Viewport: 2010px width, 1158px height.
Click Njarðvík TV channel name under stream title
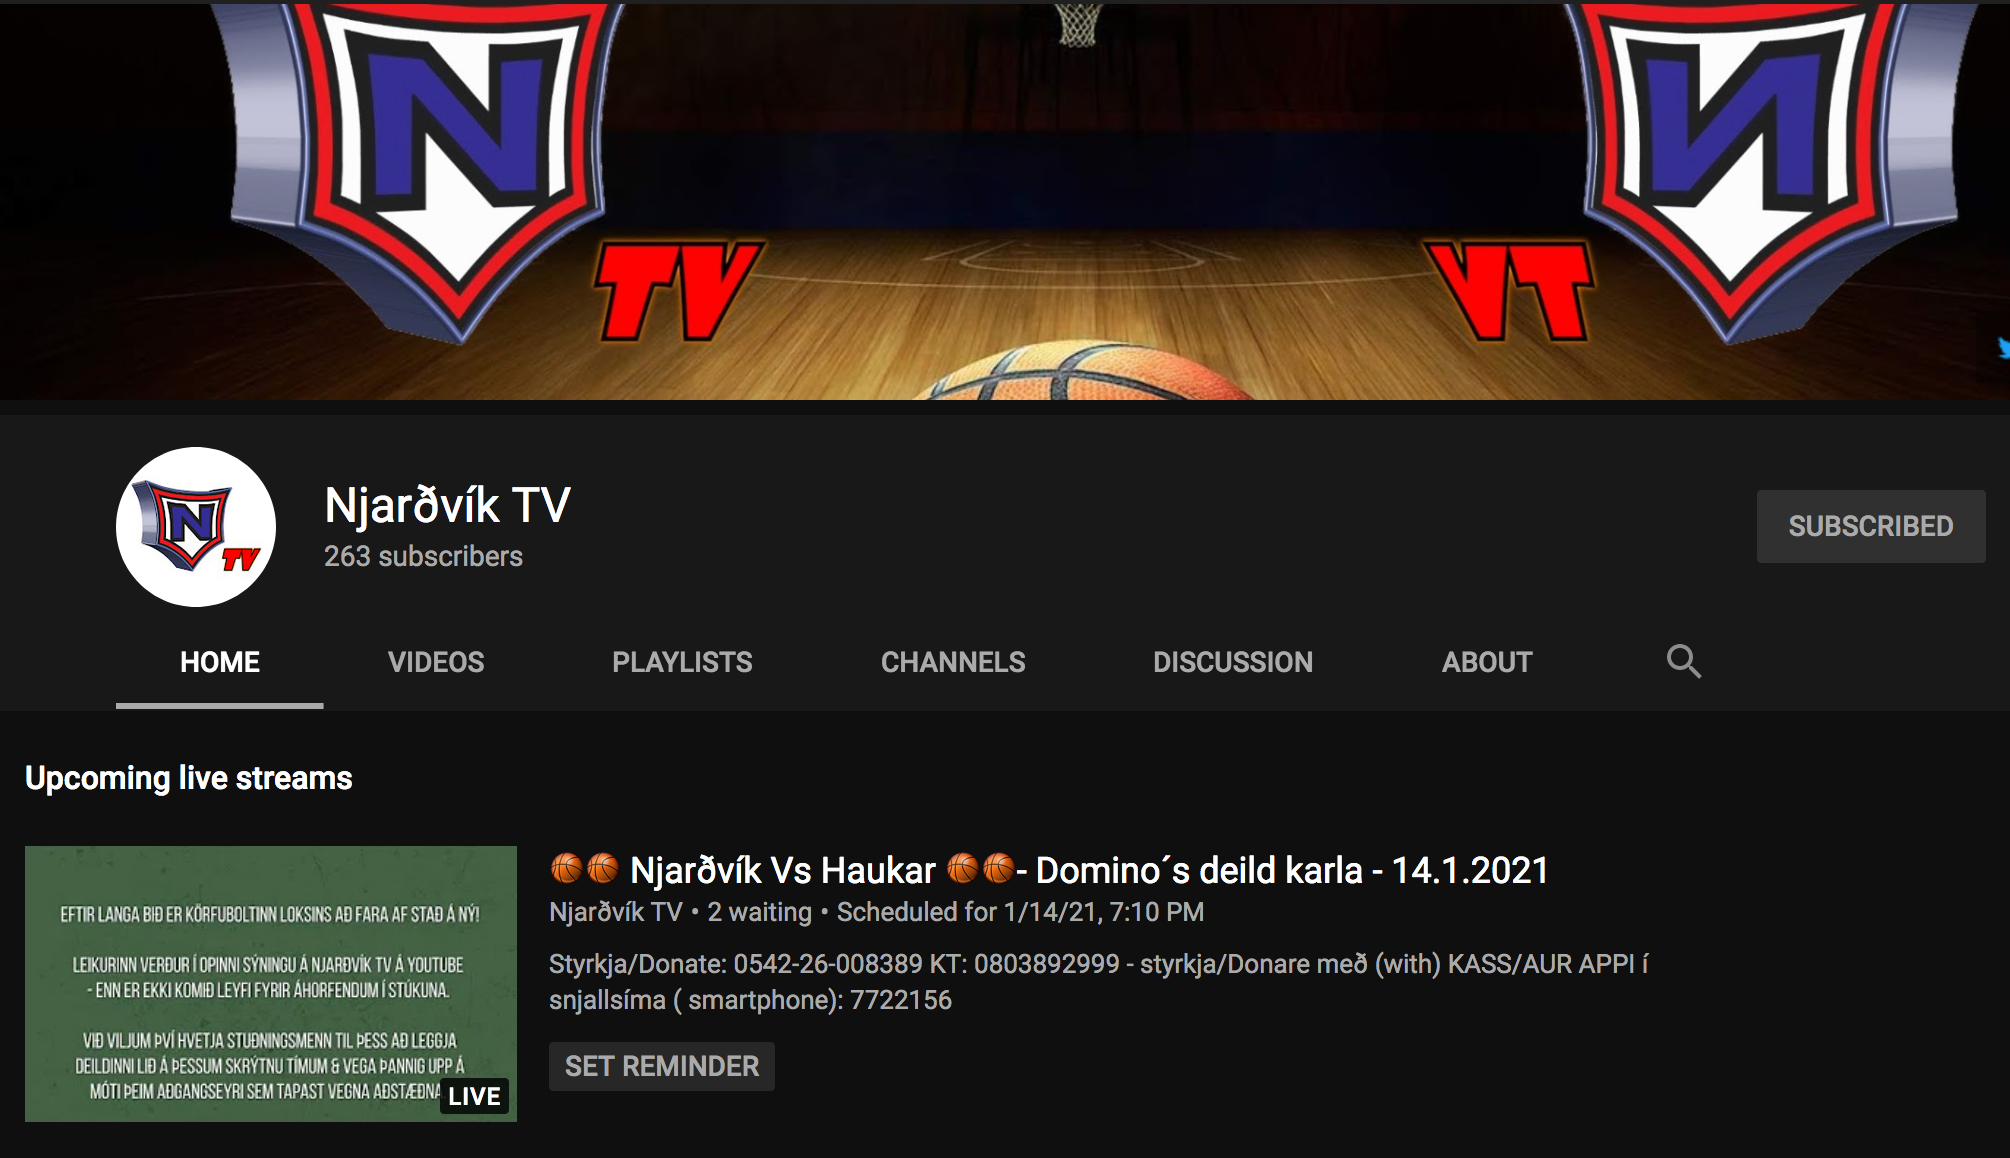615,912
